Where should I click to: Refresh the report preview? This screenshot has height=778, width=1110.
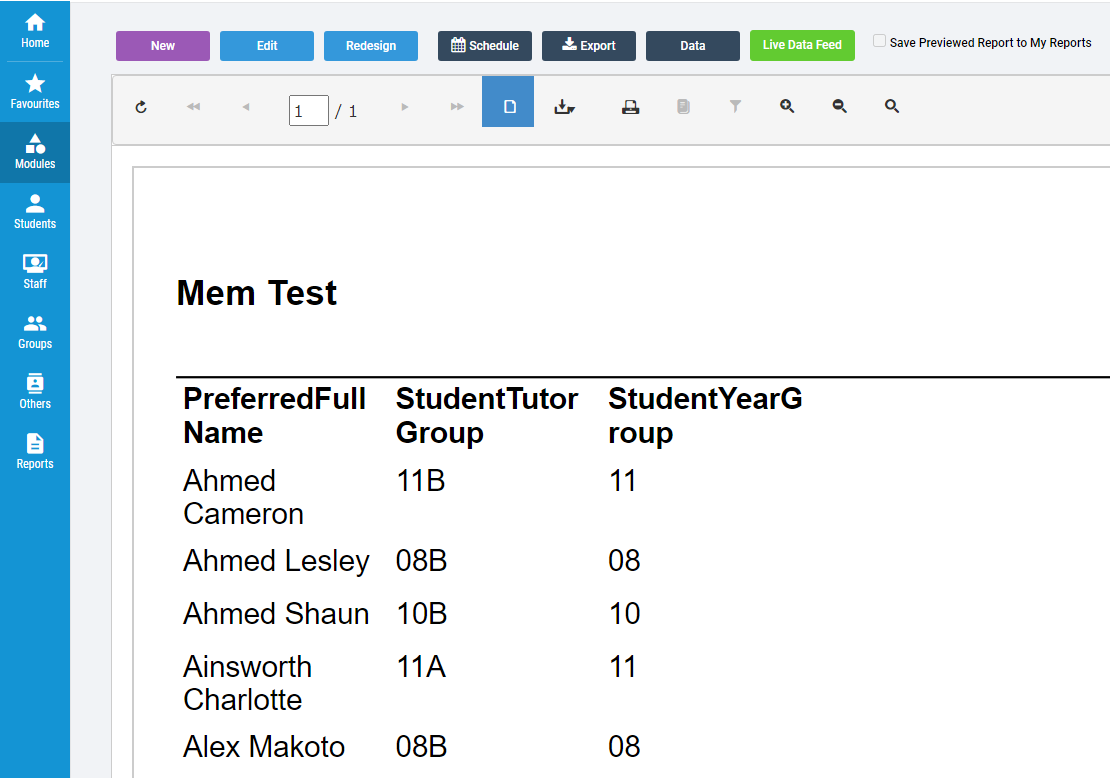(141, 105)
